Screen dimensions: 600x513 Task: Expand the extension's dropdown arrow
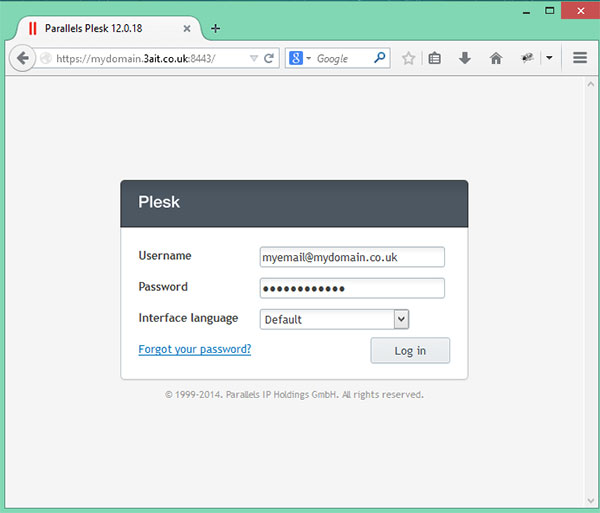pyautogui.click(x=549, y=58)
